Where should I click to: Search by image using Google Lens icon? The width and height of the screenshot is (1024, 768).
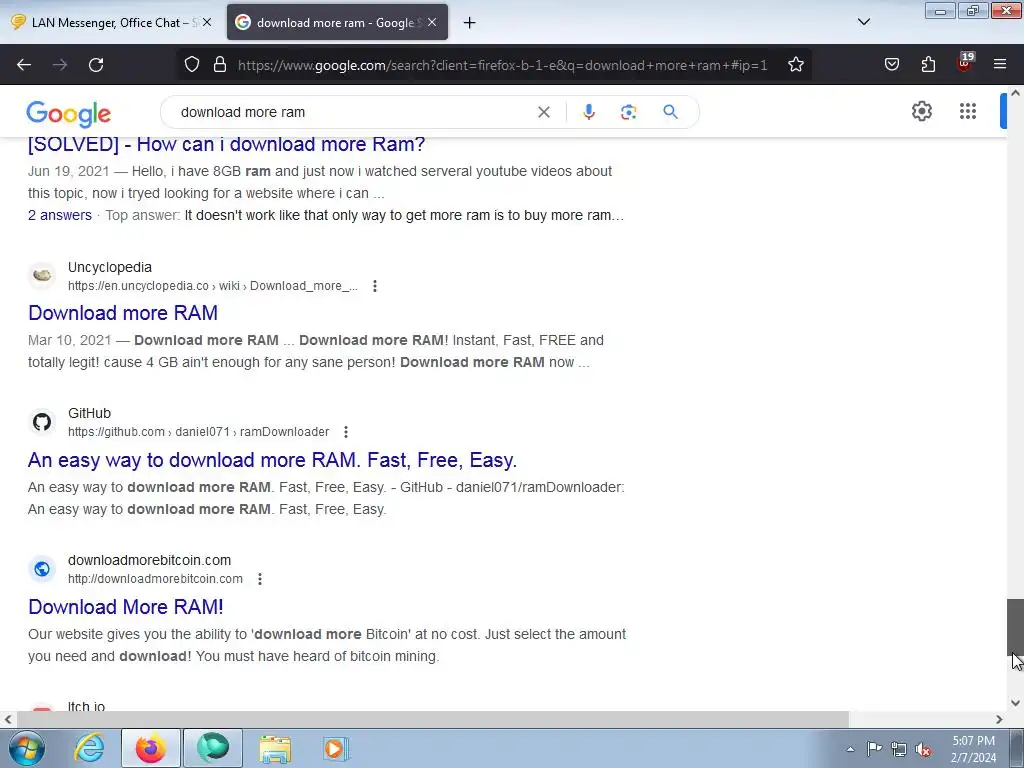(628, 112)
